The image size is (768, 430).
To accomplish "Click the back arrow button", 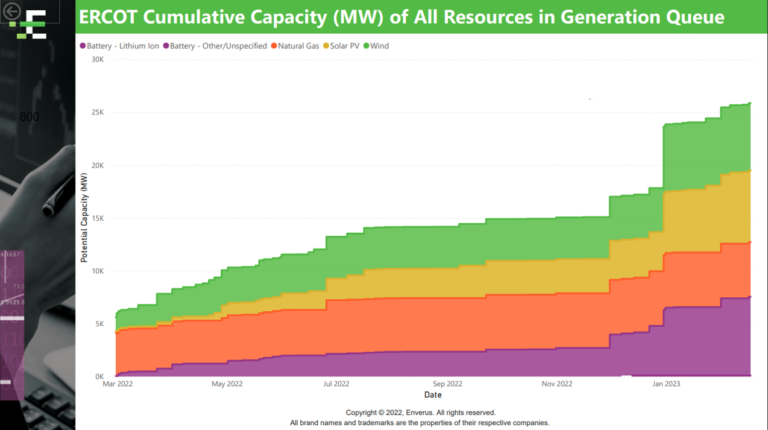I will coord(11,11).
